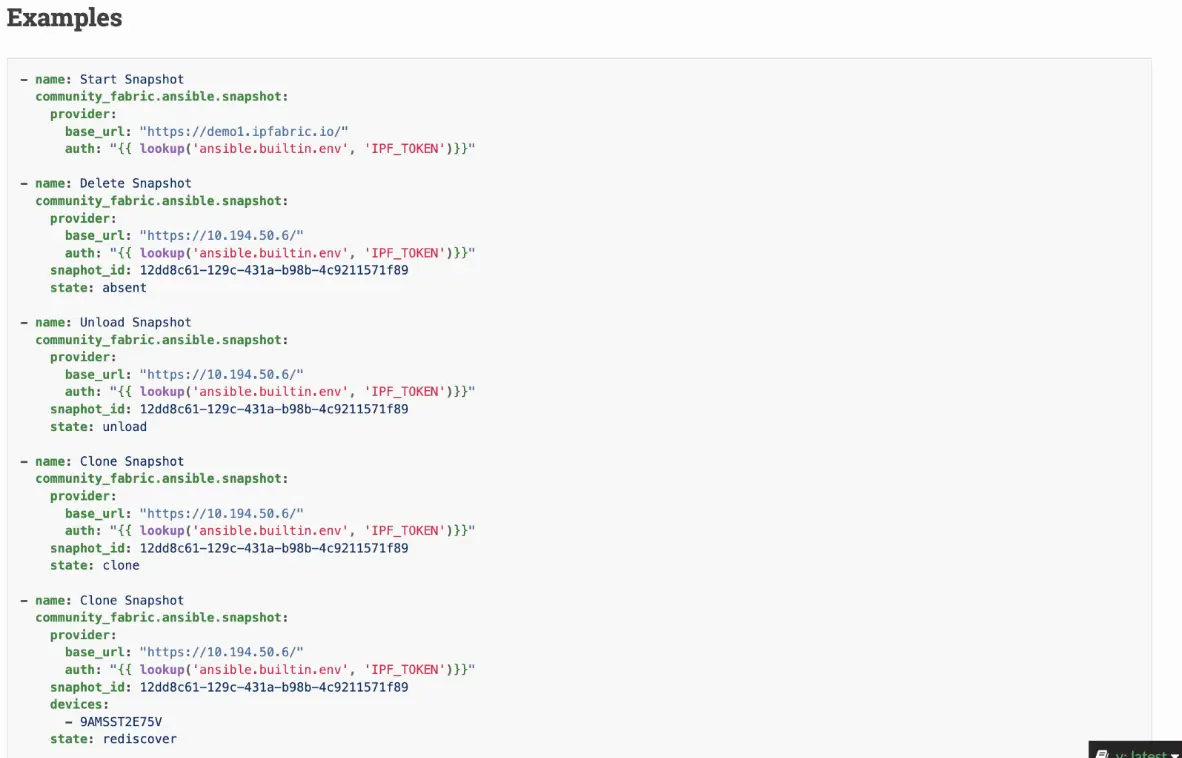The image size is (1182, 758).
Task: Click the auth line under Start Snapshot
Action: click(x=270, y=148)
